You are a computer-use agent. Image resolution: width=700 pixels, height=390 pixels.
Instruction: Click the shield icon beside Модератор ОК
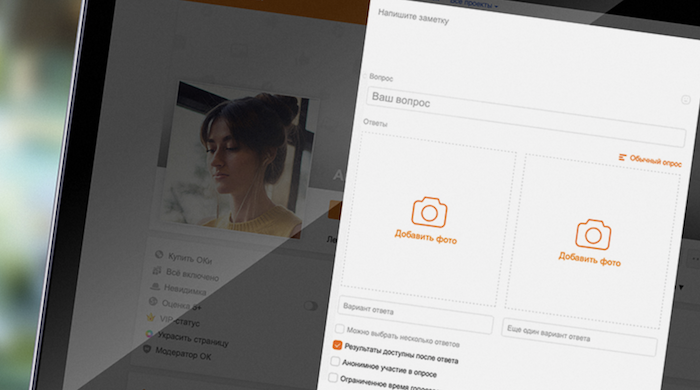(147, 349)
